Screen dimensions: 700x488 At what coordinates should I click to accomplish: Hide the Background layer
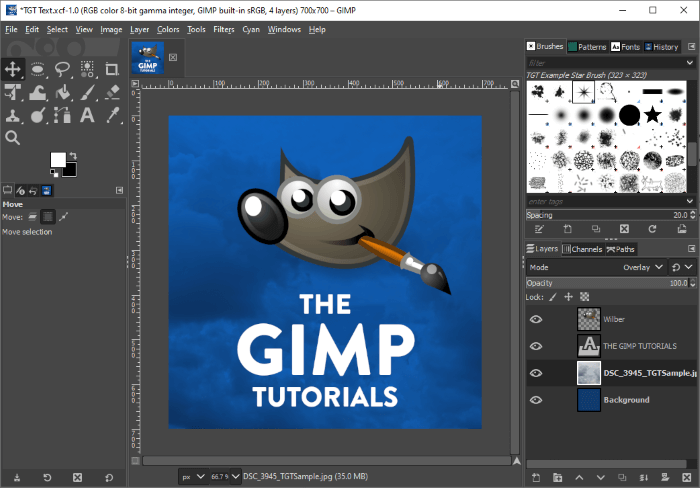coord(536,400)
